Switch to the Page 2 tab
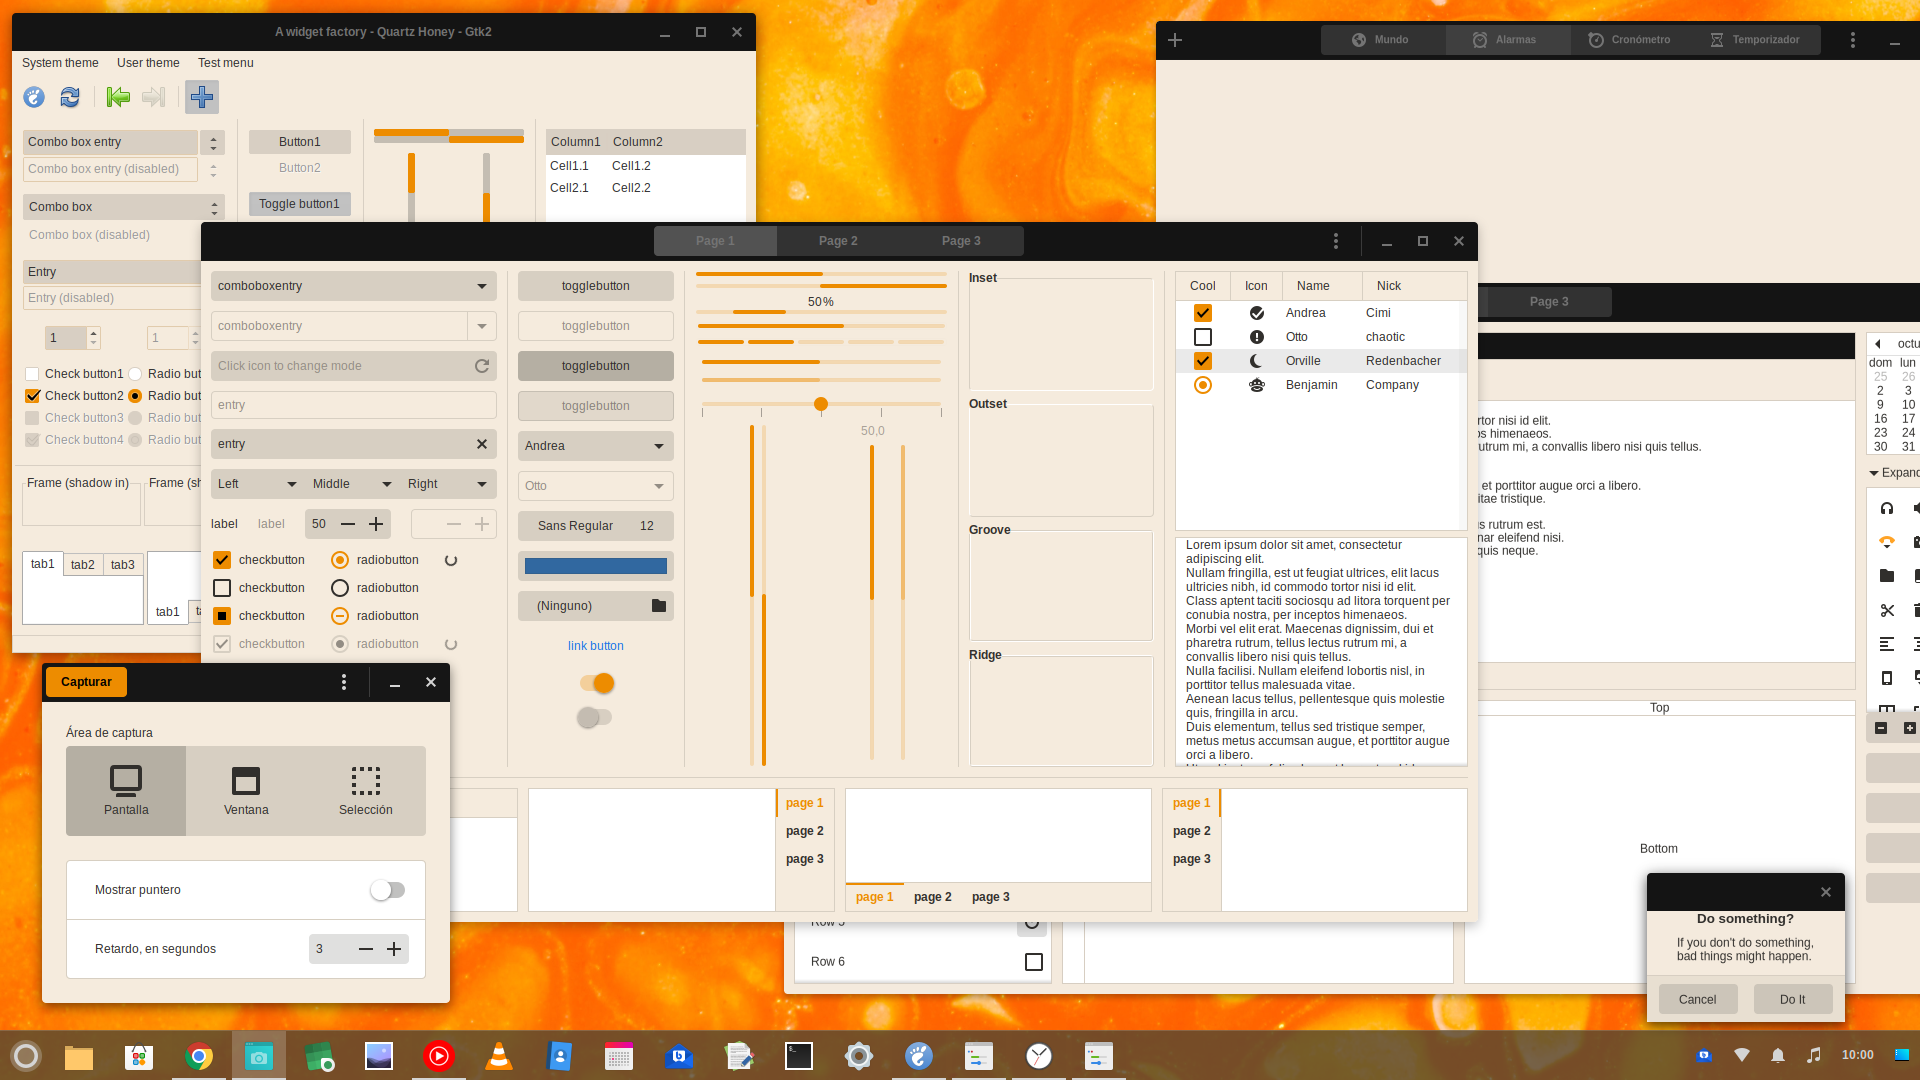Viewport: 1920px width, 1080px height. [x=838, y=240]
